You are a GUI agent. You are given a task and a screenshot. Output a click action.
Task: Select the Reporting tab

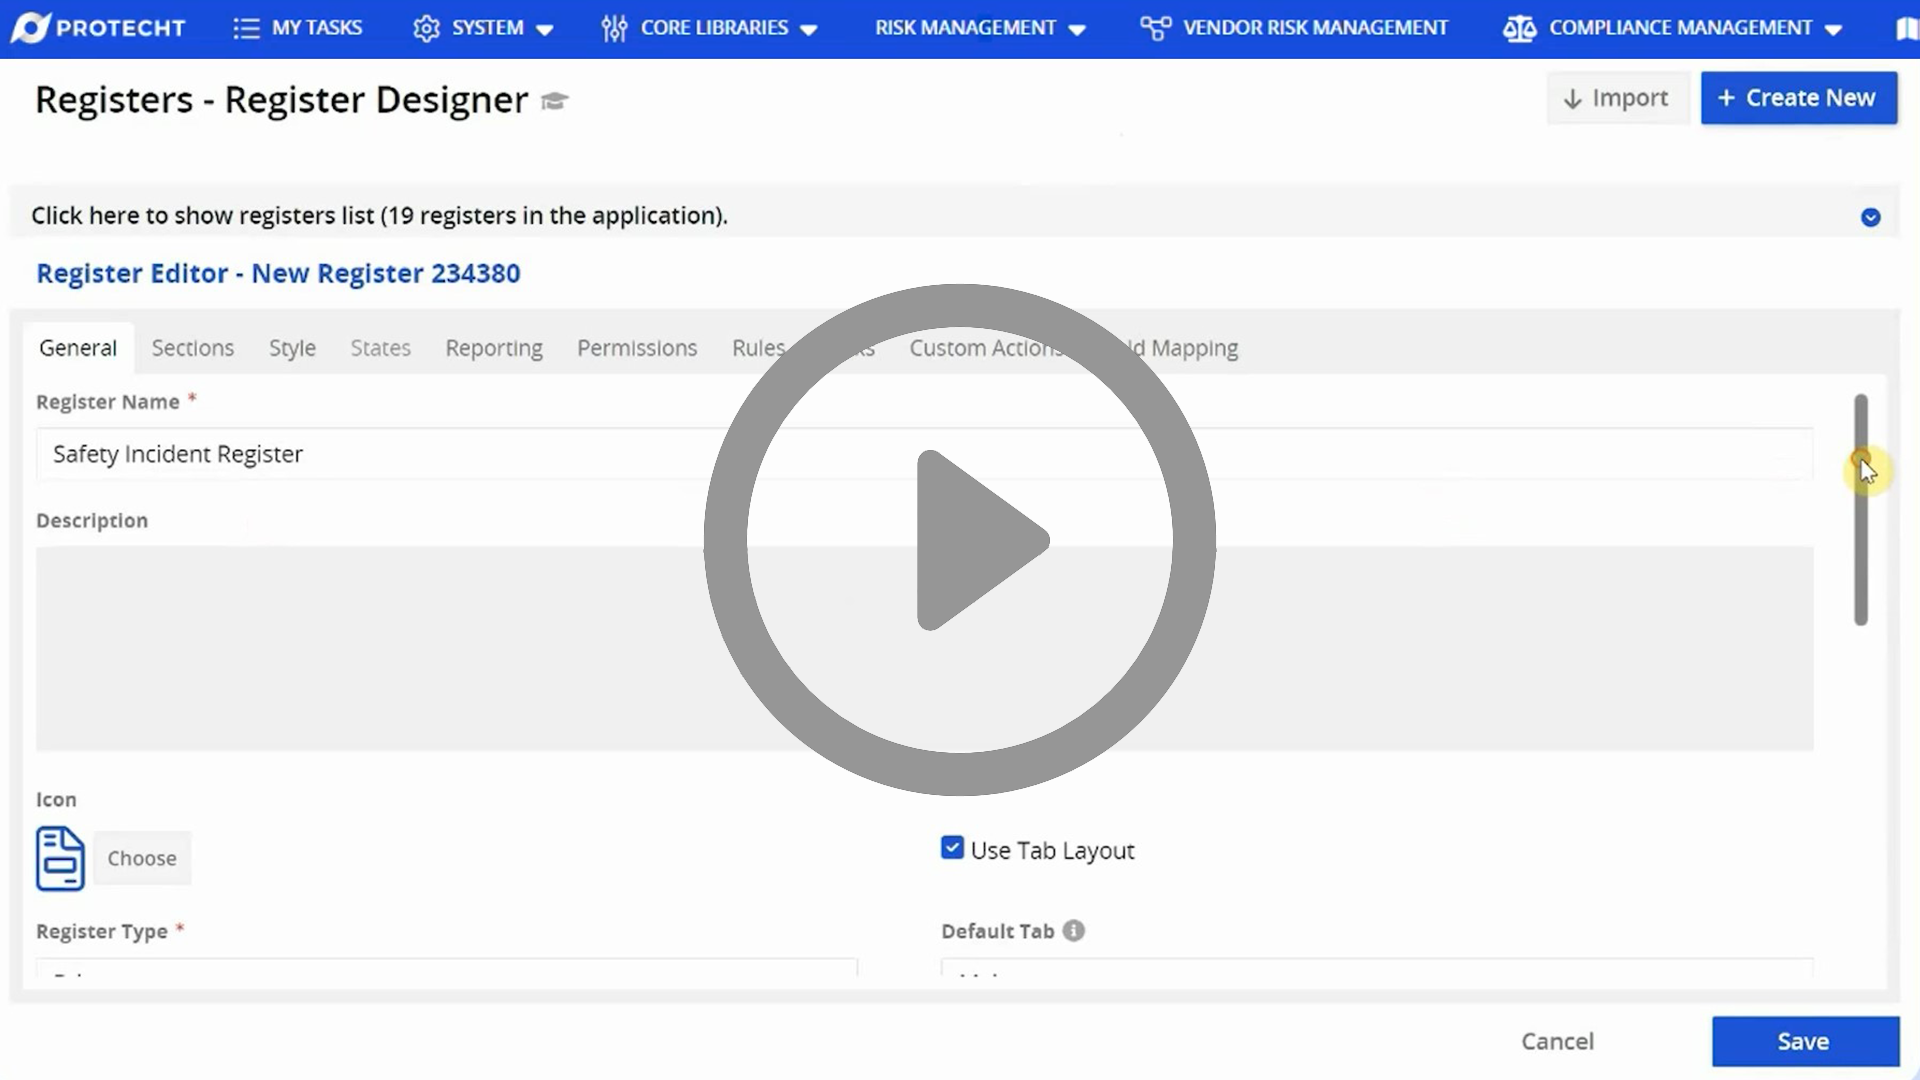click(494, 348)
